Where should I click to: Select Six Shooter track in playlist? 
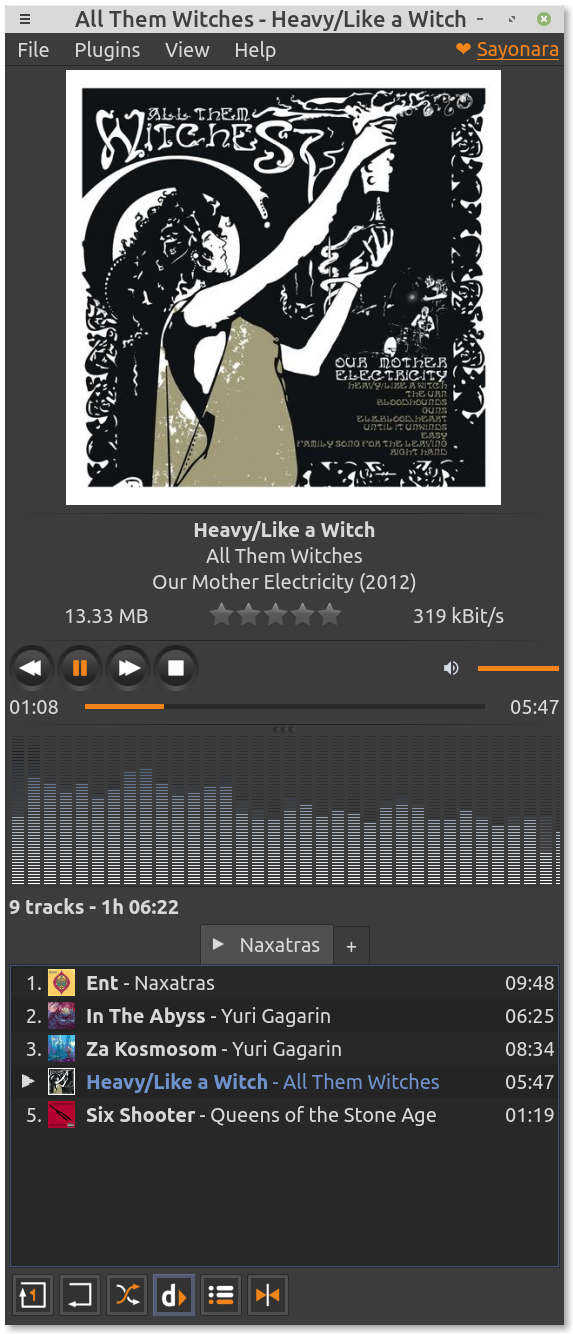(284, 1115)
